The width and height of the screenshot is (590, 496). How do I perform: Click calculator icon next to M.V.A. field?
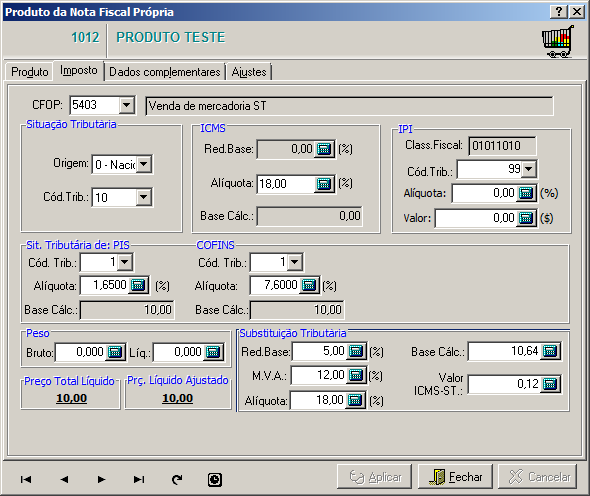tap(356, 375)
